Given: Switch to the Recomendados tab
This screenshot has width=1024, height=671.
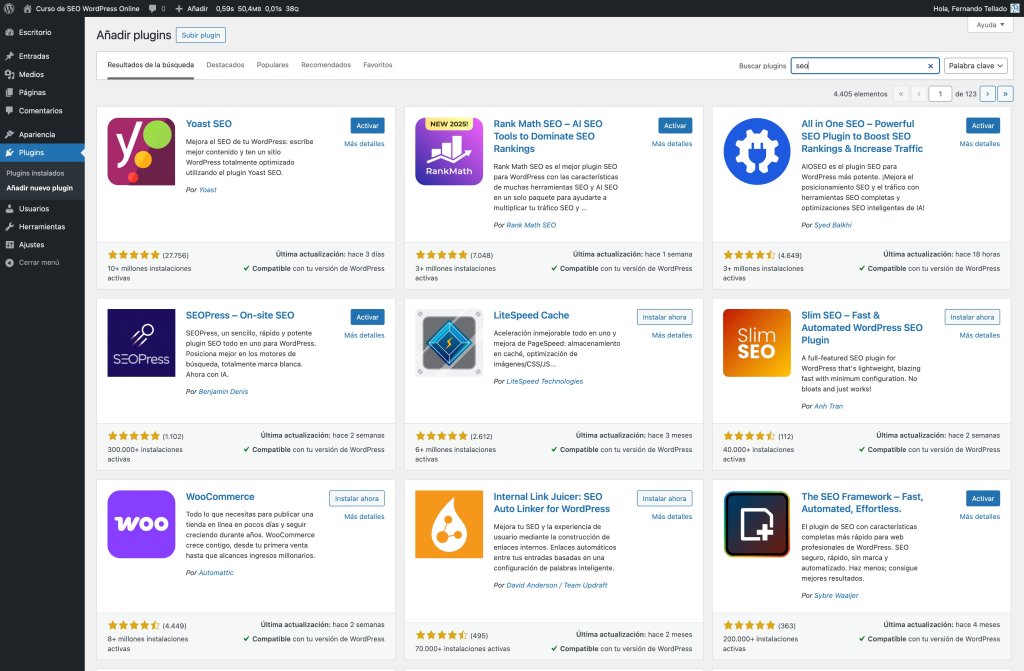Looking at the screenshot, I should coord(326,65).
